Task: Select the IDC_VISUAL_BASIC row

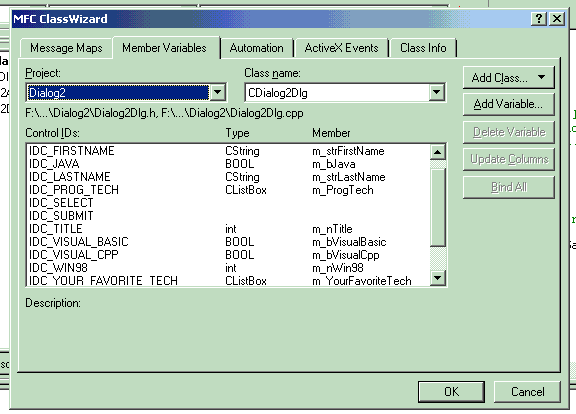Action: pyautogui.click(x=228, y=242)
